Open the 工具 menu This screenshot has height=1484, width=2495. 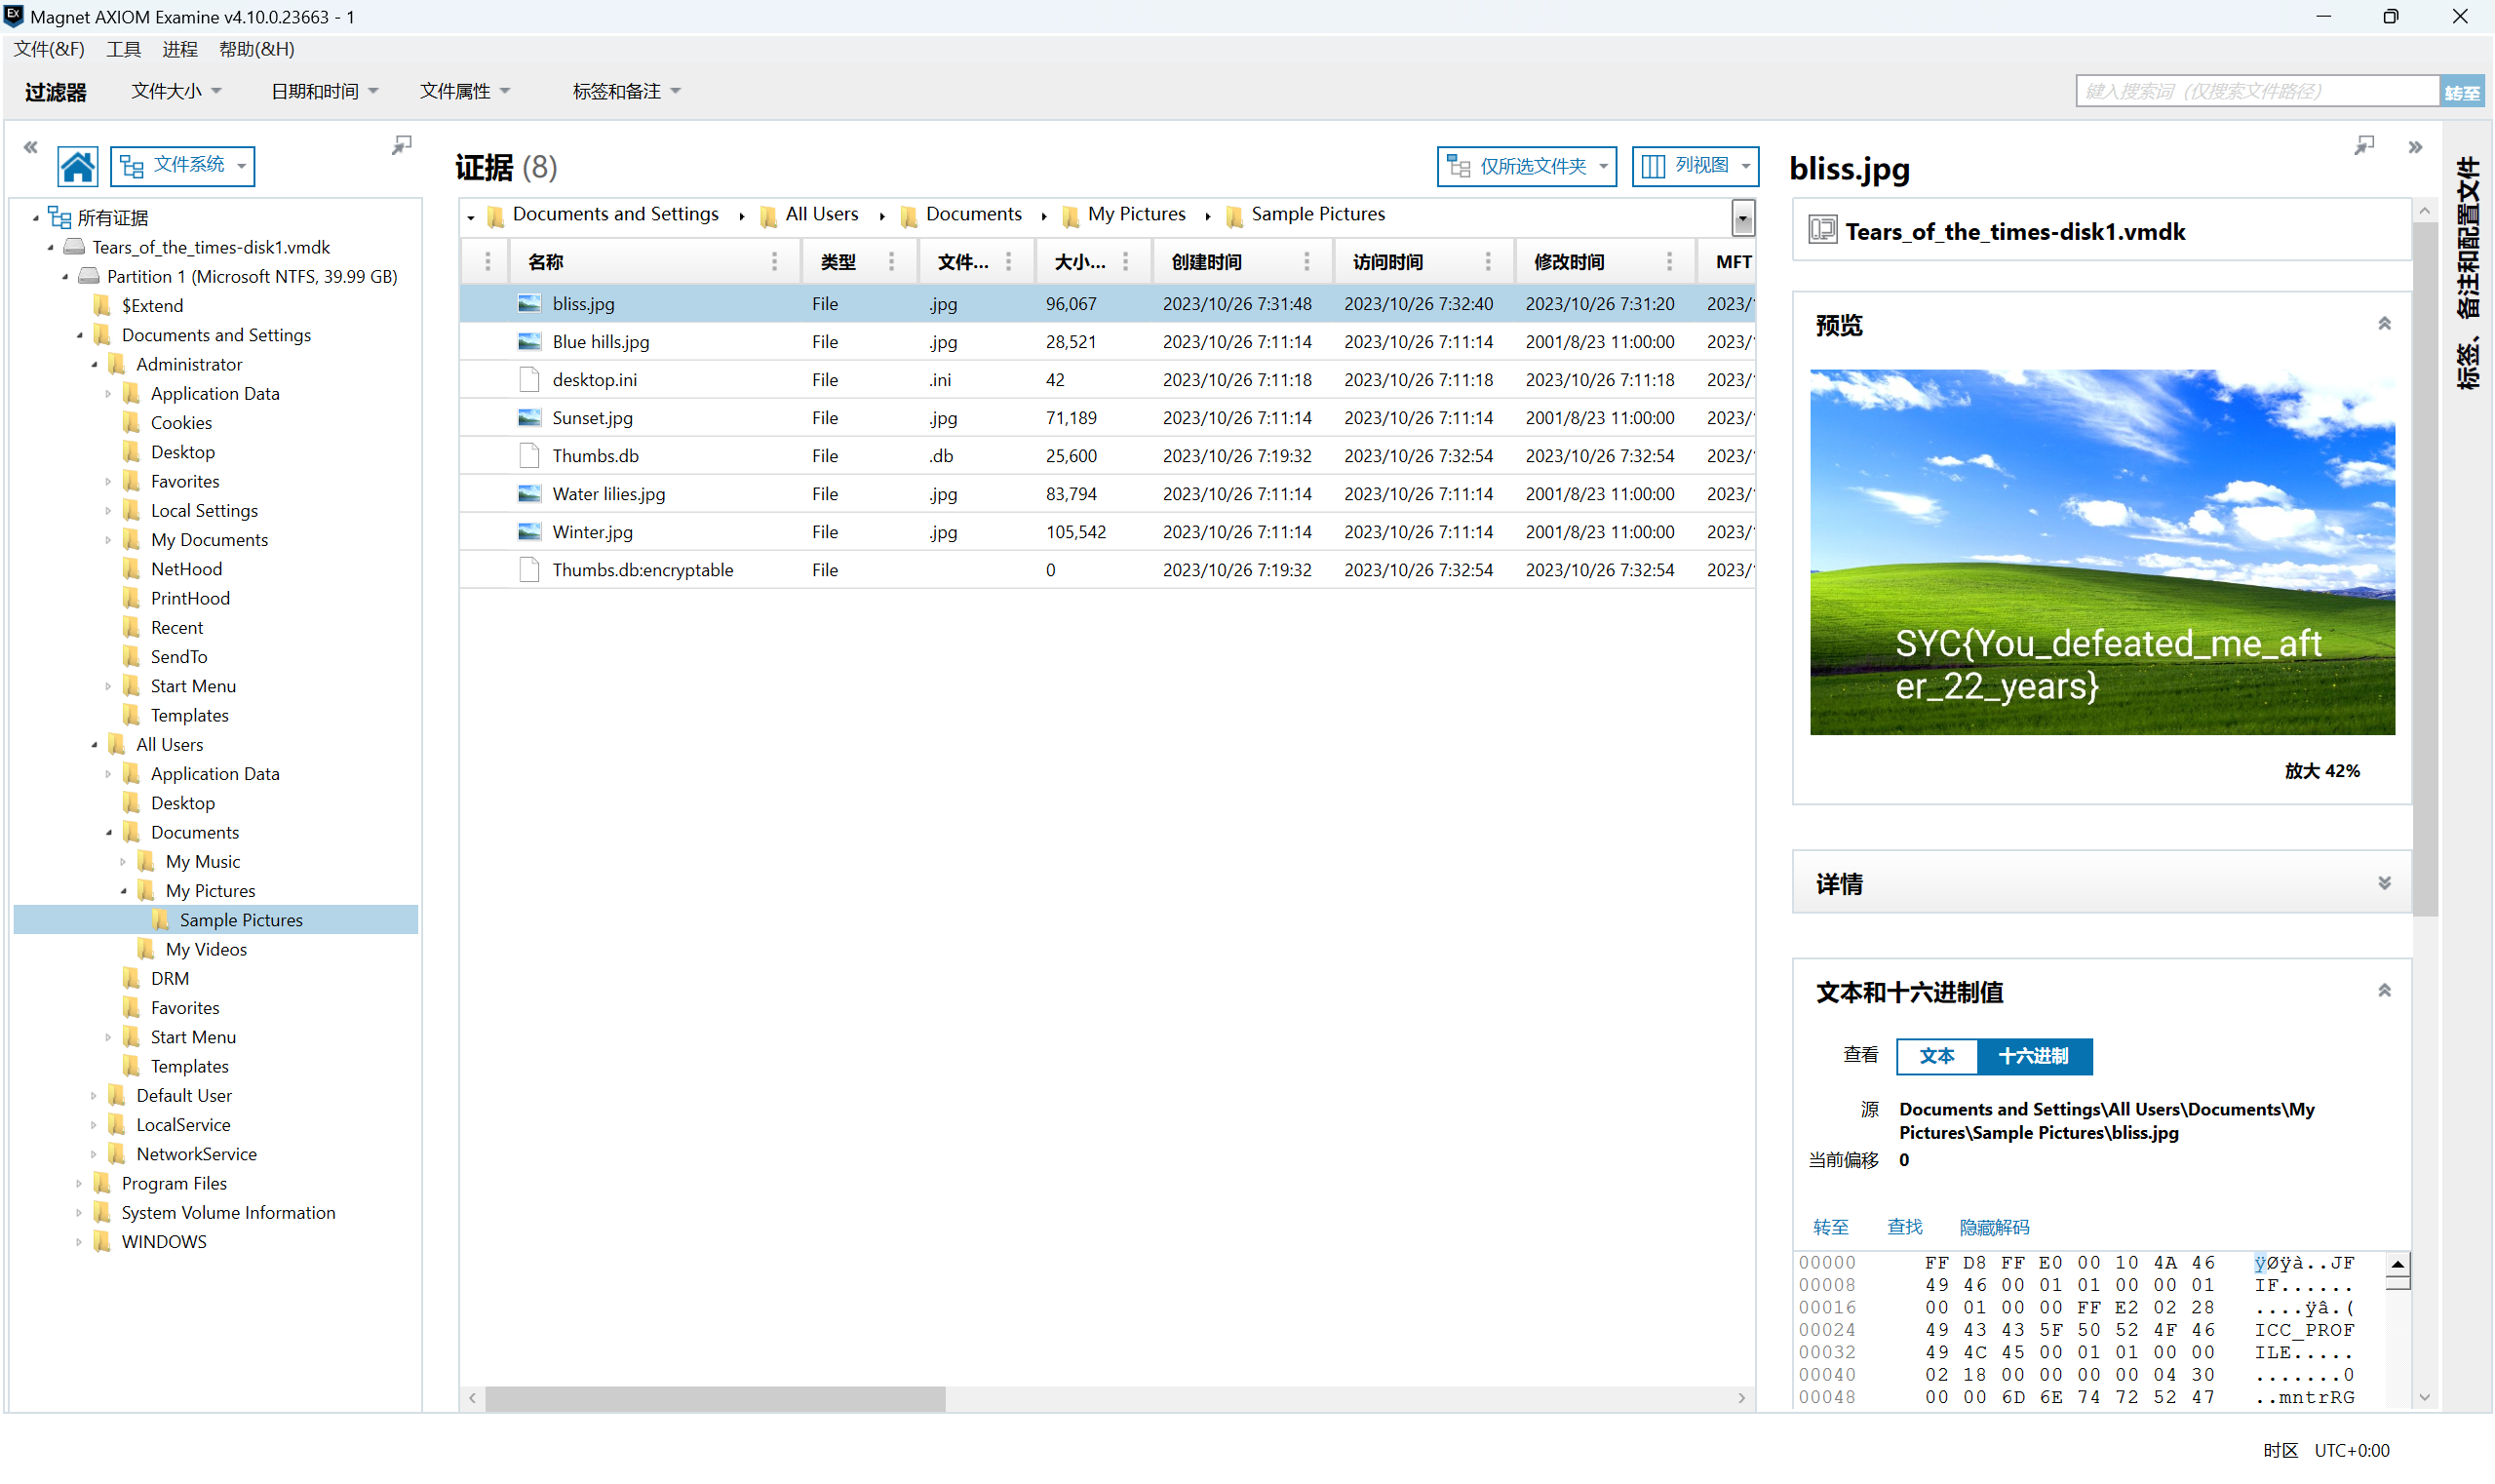click(124, 49)
